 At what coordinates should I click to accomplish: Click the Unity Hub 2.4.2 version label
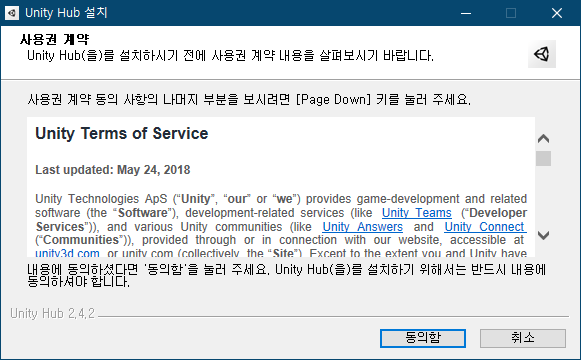point(53,314)
